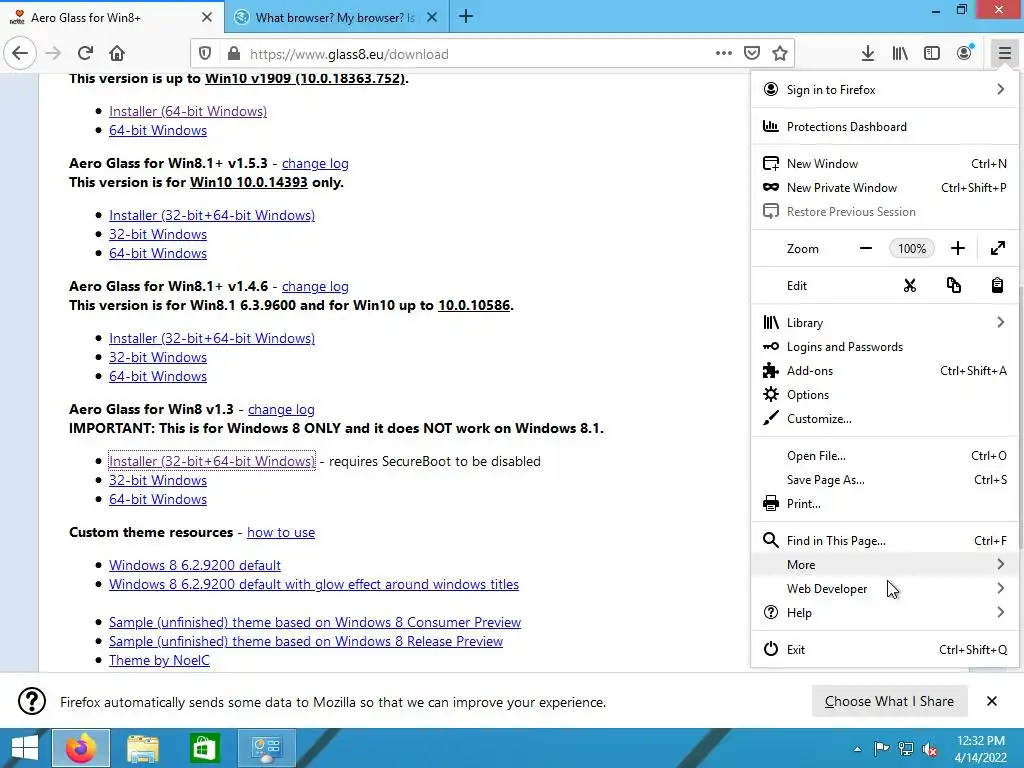This screenshot has height=768, width=1024.
Task: Dismiss the data sharing notification bar
Action: coord(991,701)
